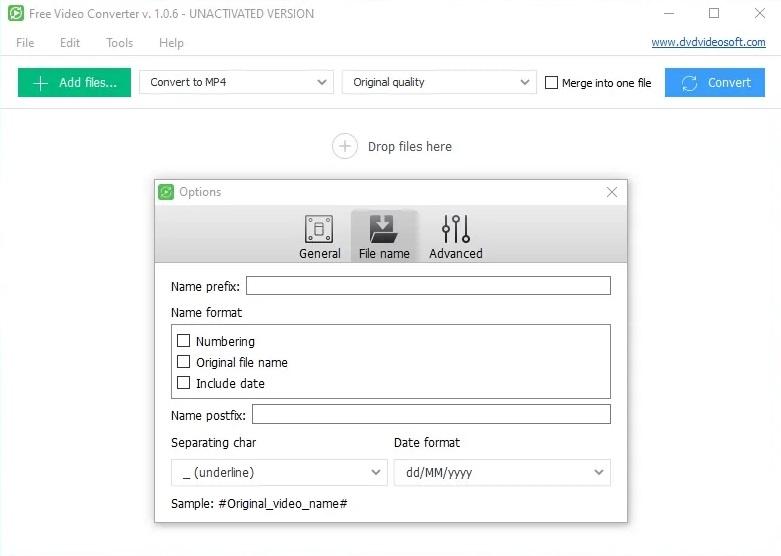Open the File menu
781x556 pixels.
25,43
